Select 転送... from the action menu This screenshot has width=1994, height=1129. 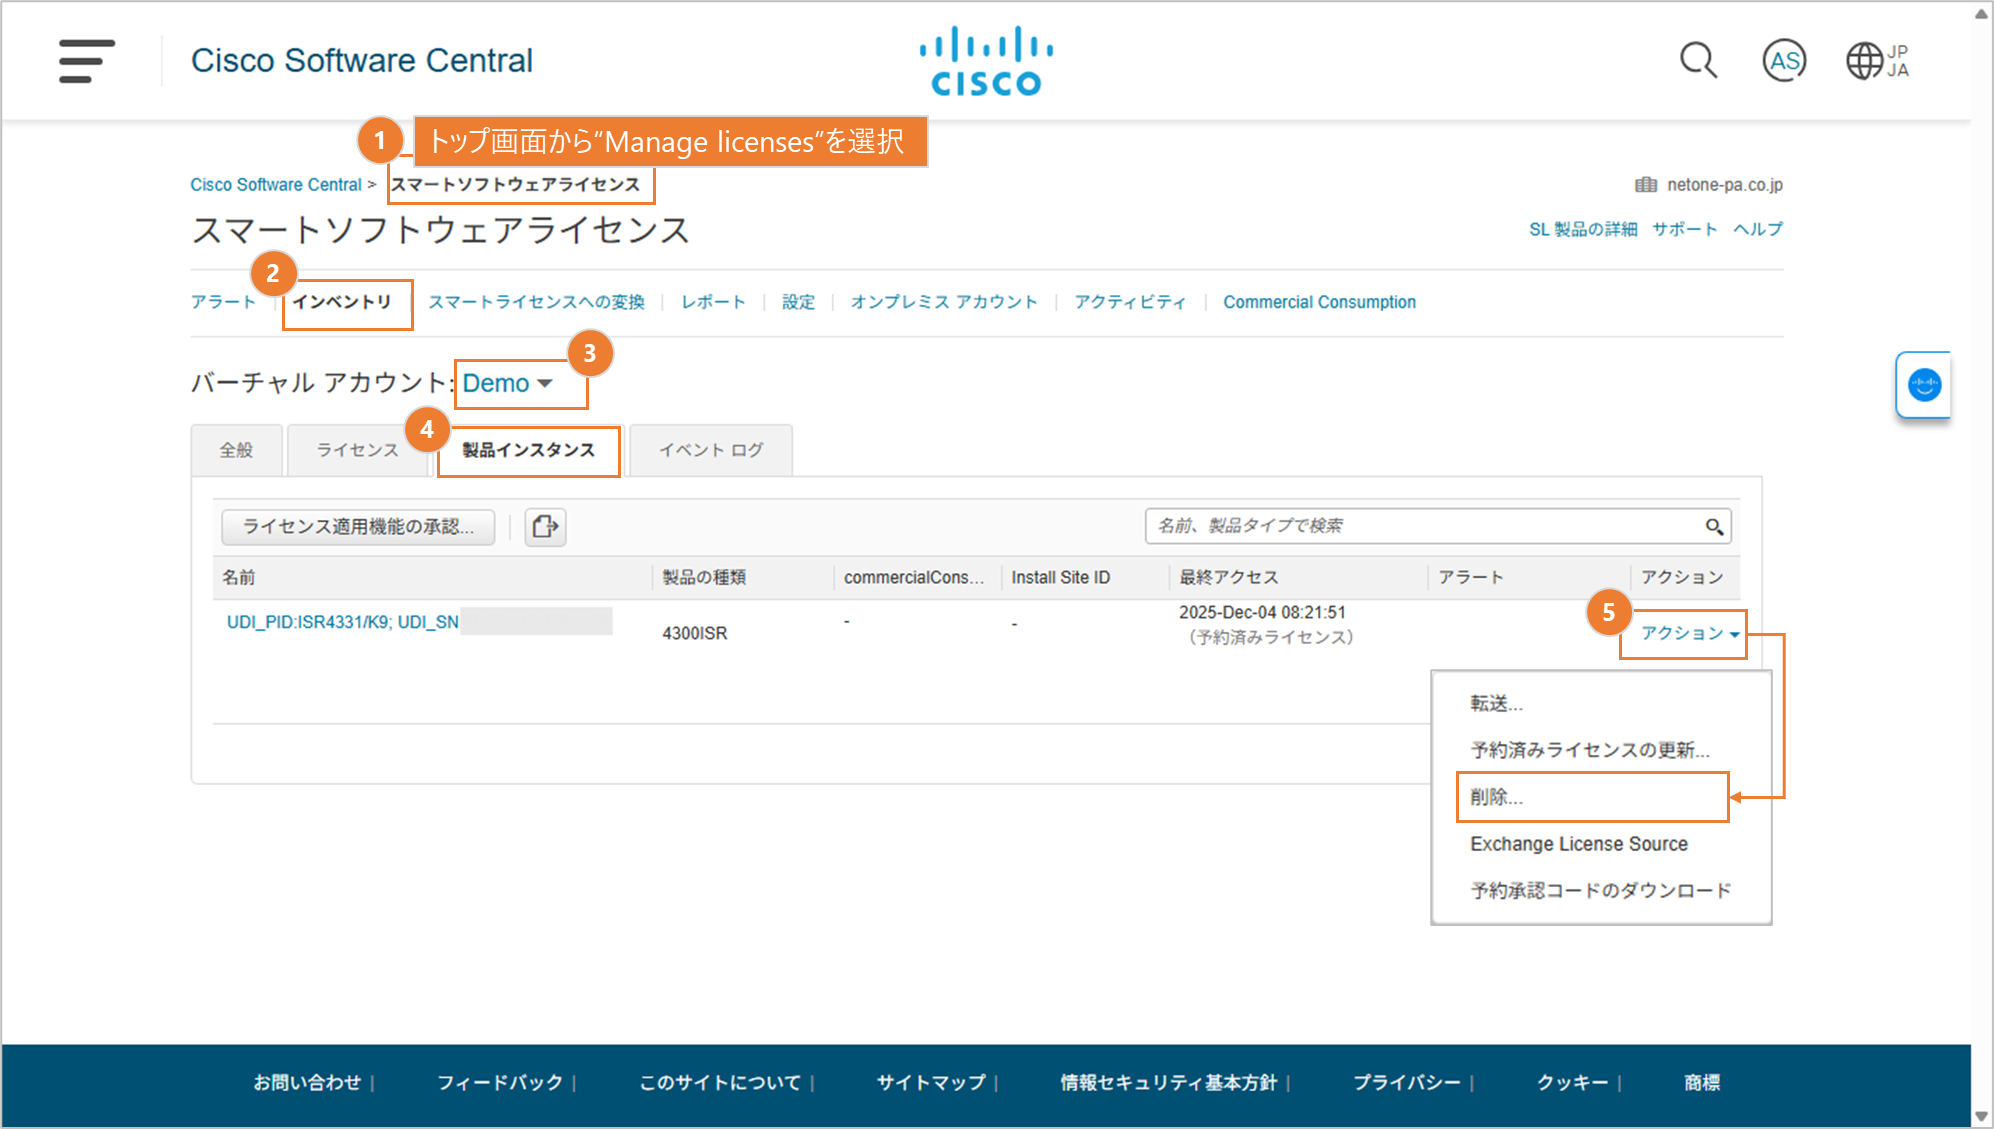[1496, 704]
